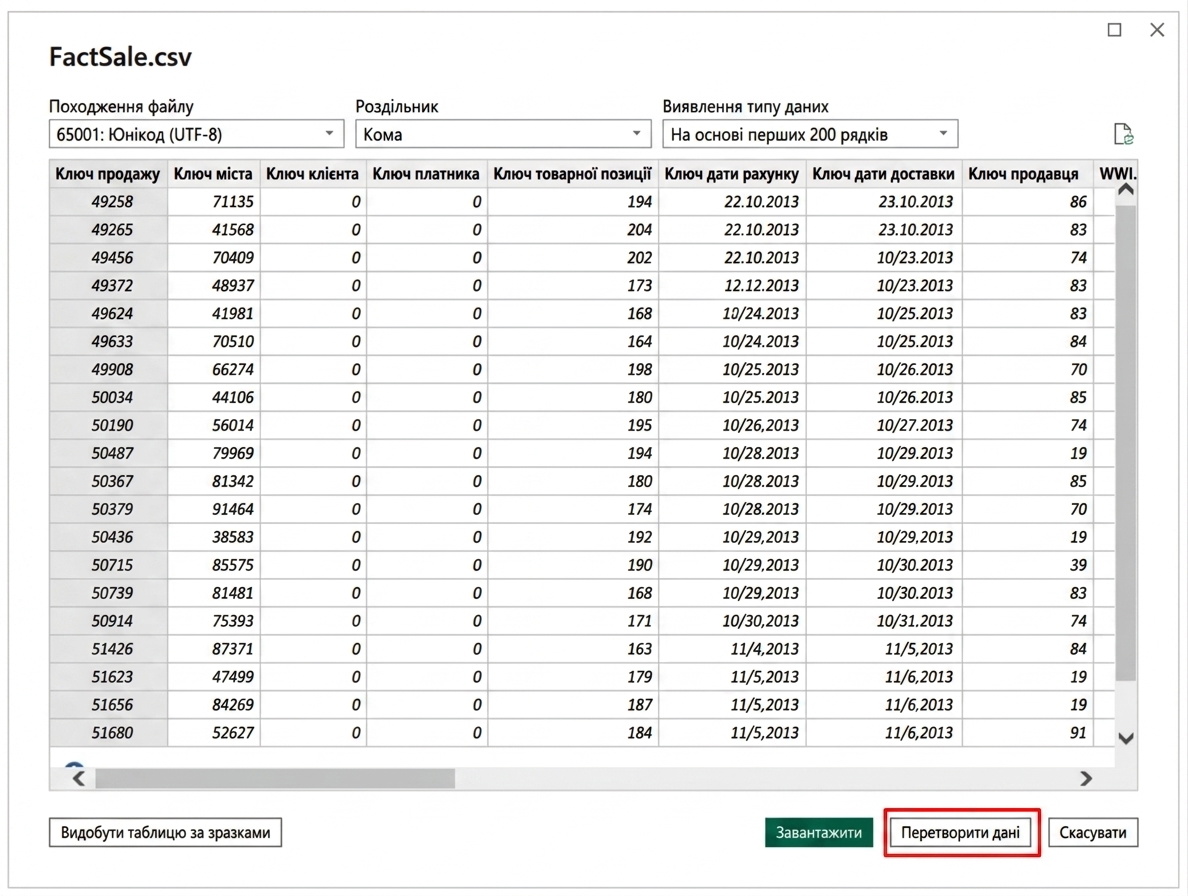Select the Ключ дати доставки column header
This screenshot has width=1188, height=896.
[x=883, y=173]
